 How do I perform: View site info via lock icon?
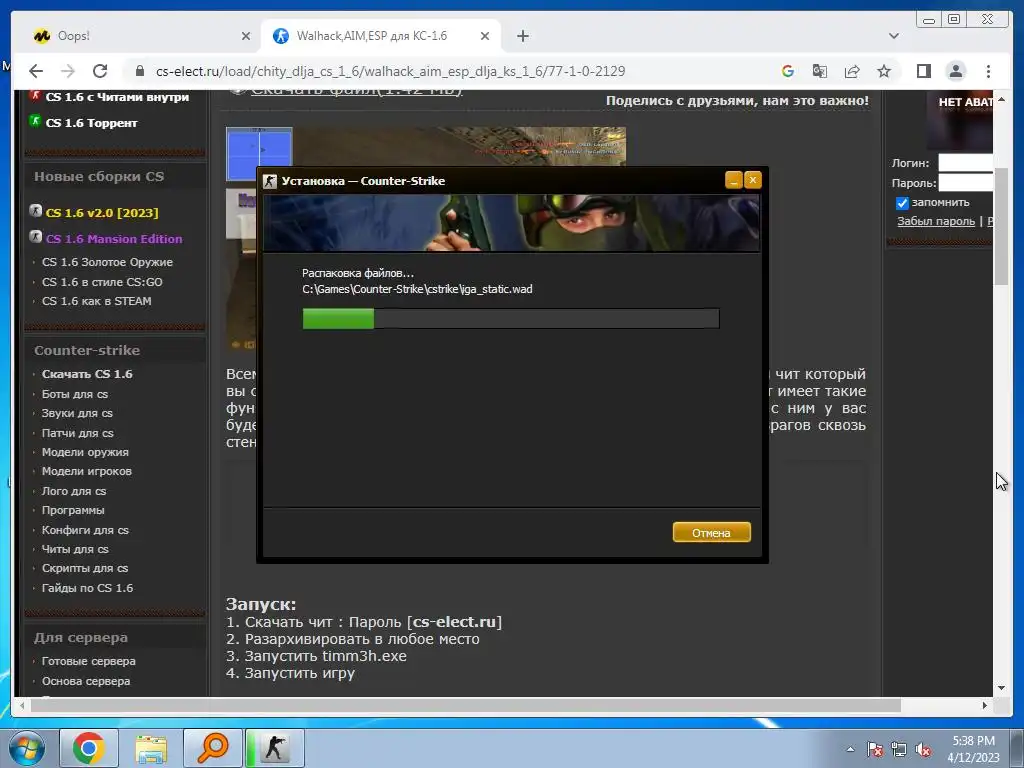pyautogui.click(x=138, y=71)
